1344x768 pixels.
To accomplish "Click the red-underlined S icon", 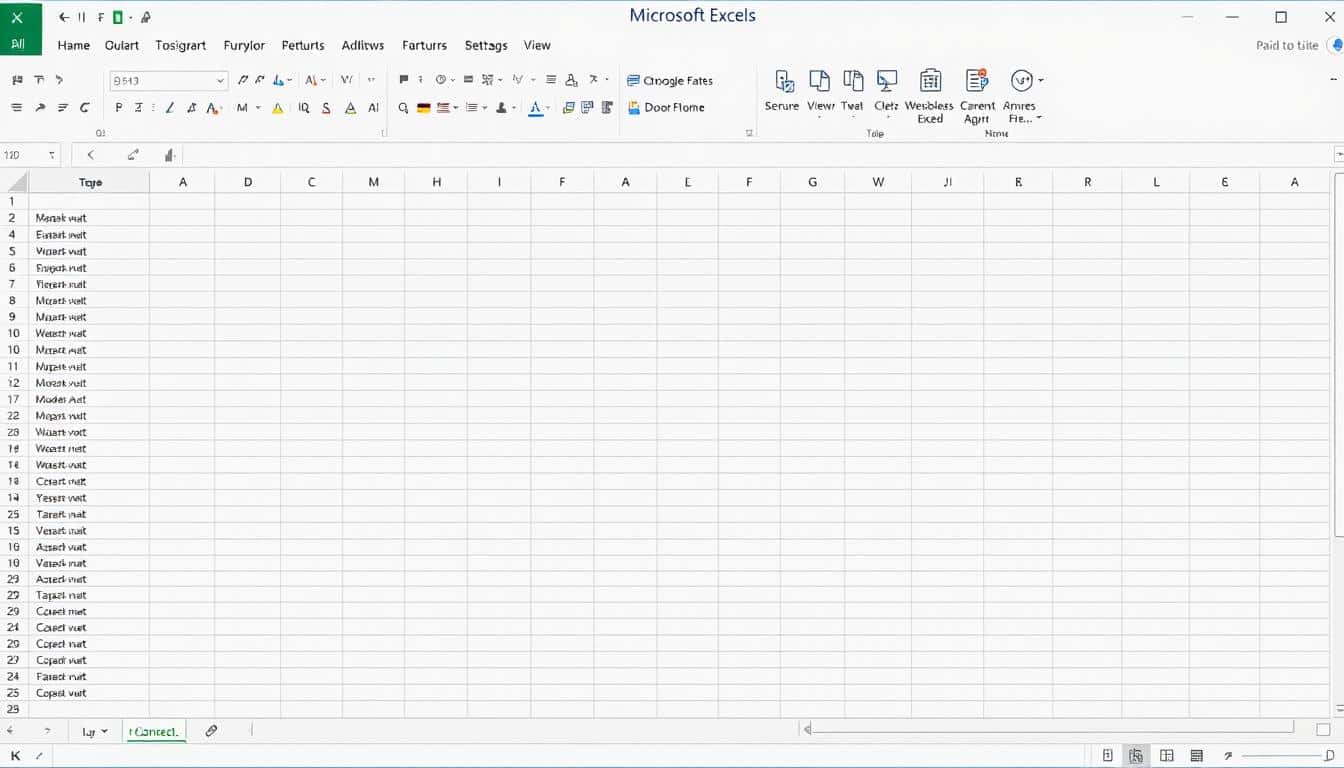I will coord(326,108).
